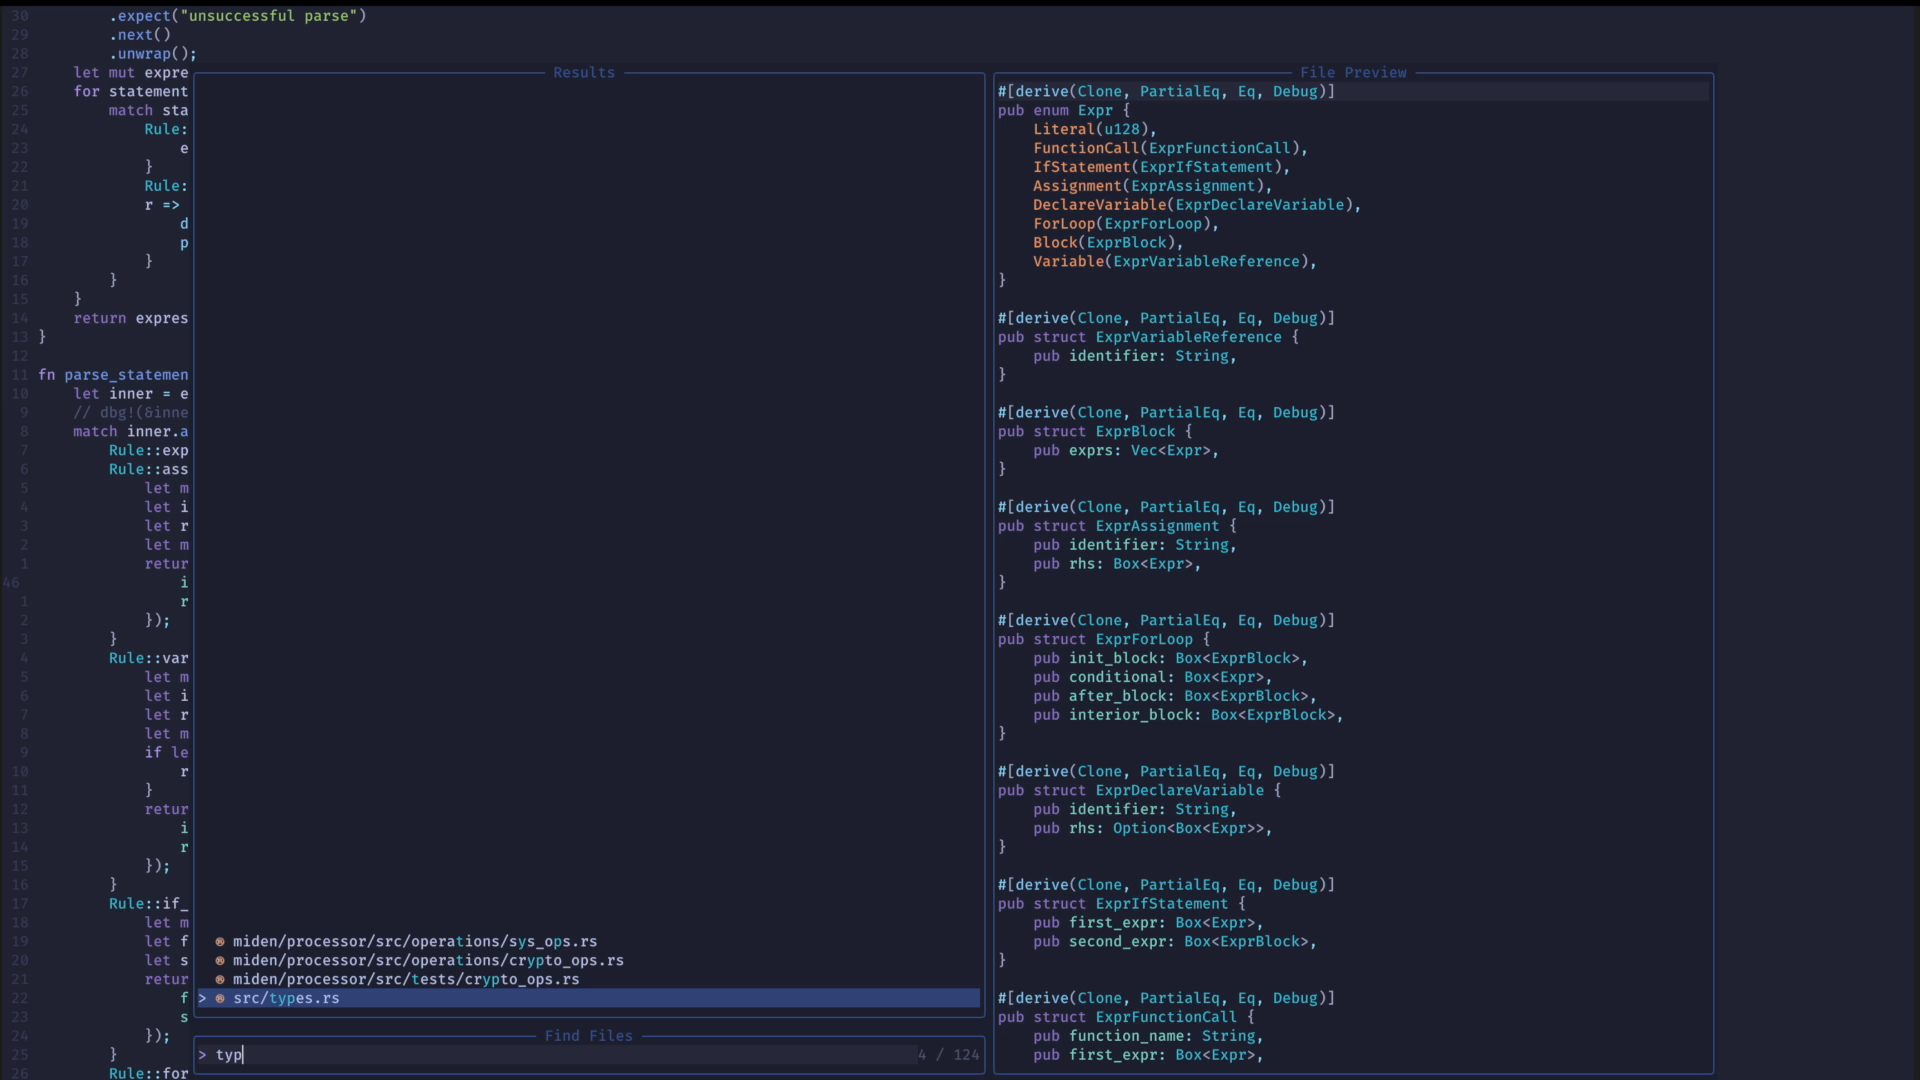Click 'pub struct ExprVariableReference {' line
The image size is (1920, 1080).
(1148, 337)
